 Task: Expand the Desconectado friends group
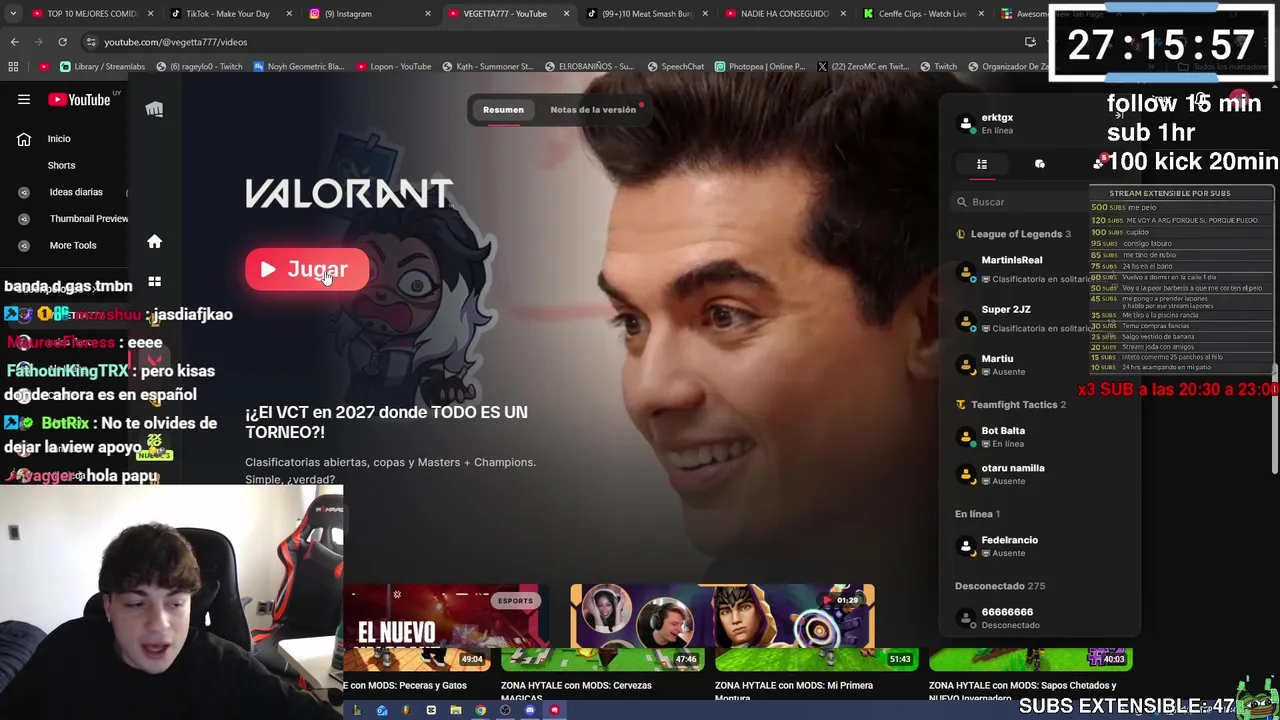click(x=1000, y=586)
